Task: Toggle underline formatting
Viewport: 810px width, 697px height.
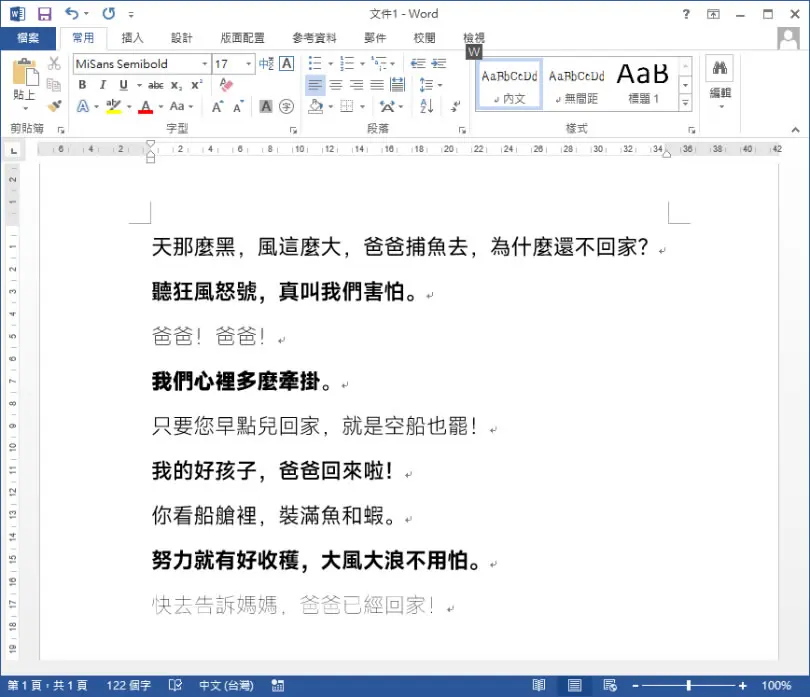Action: [x=123, y=85]
